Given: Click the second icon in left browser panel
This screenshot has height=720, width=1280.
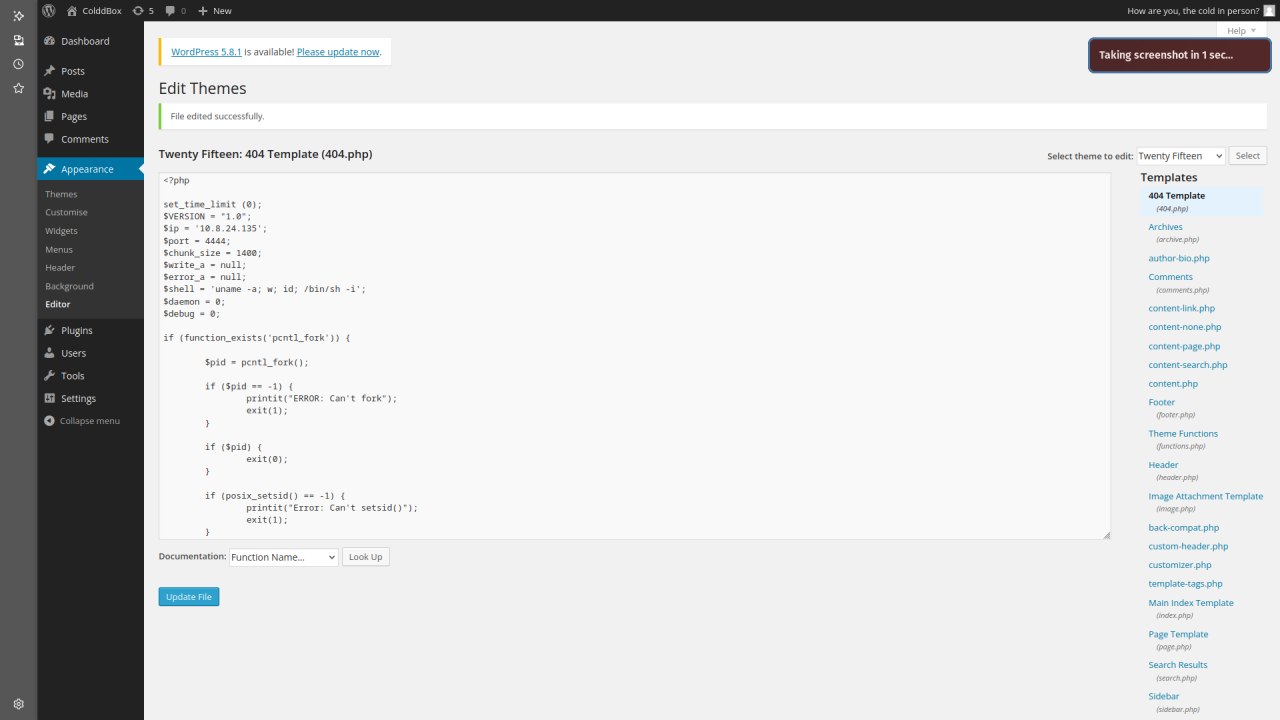Looking at the screenshot, I should (x=18, y=40).
